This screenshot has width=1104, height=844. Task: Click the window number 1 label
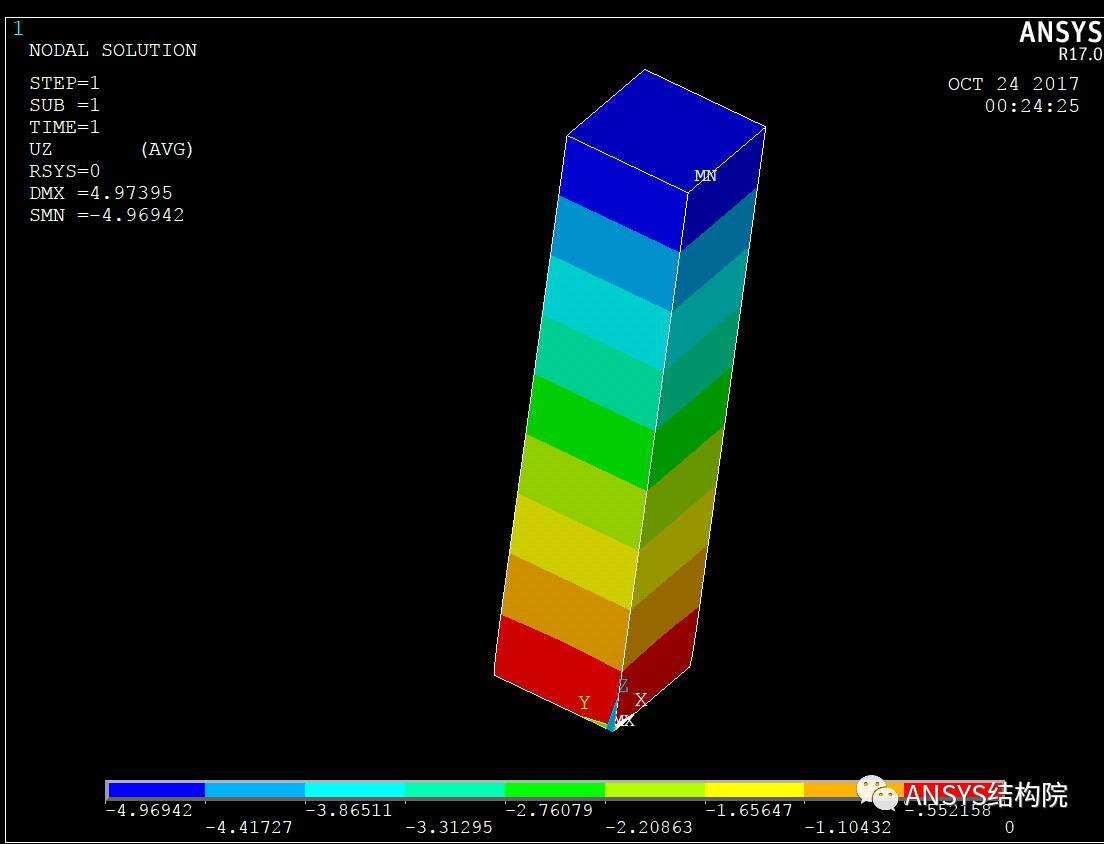pyautogui.click(x=18, y=29)
